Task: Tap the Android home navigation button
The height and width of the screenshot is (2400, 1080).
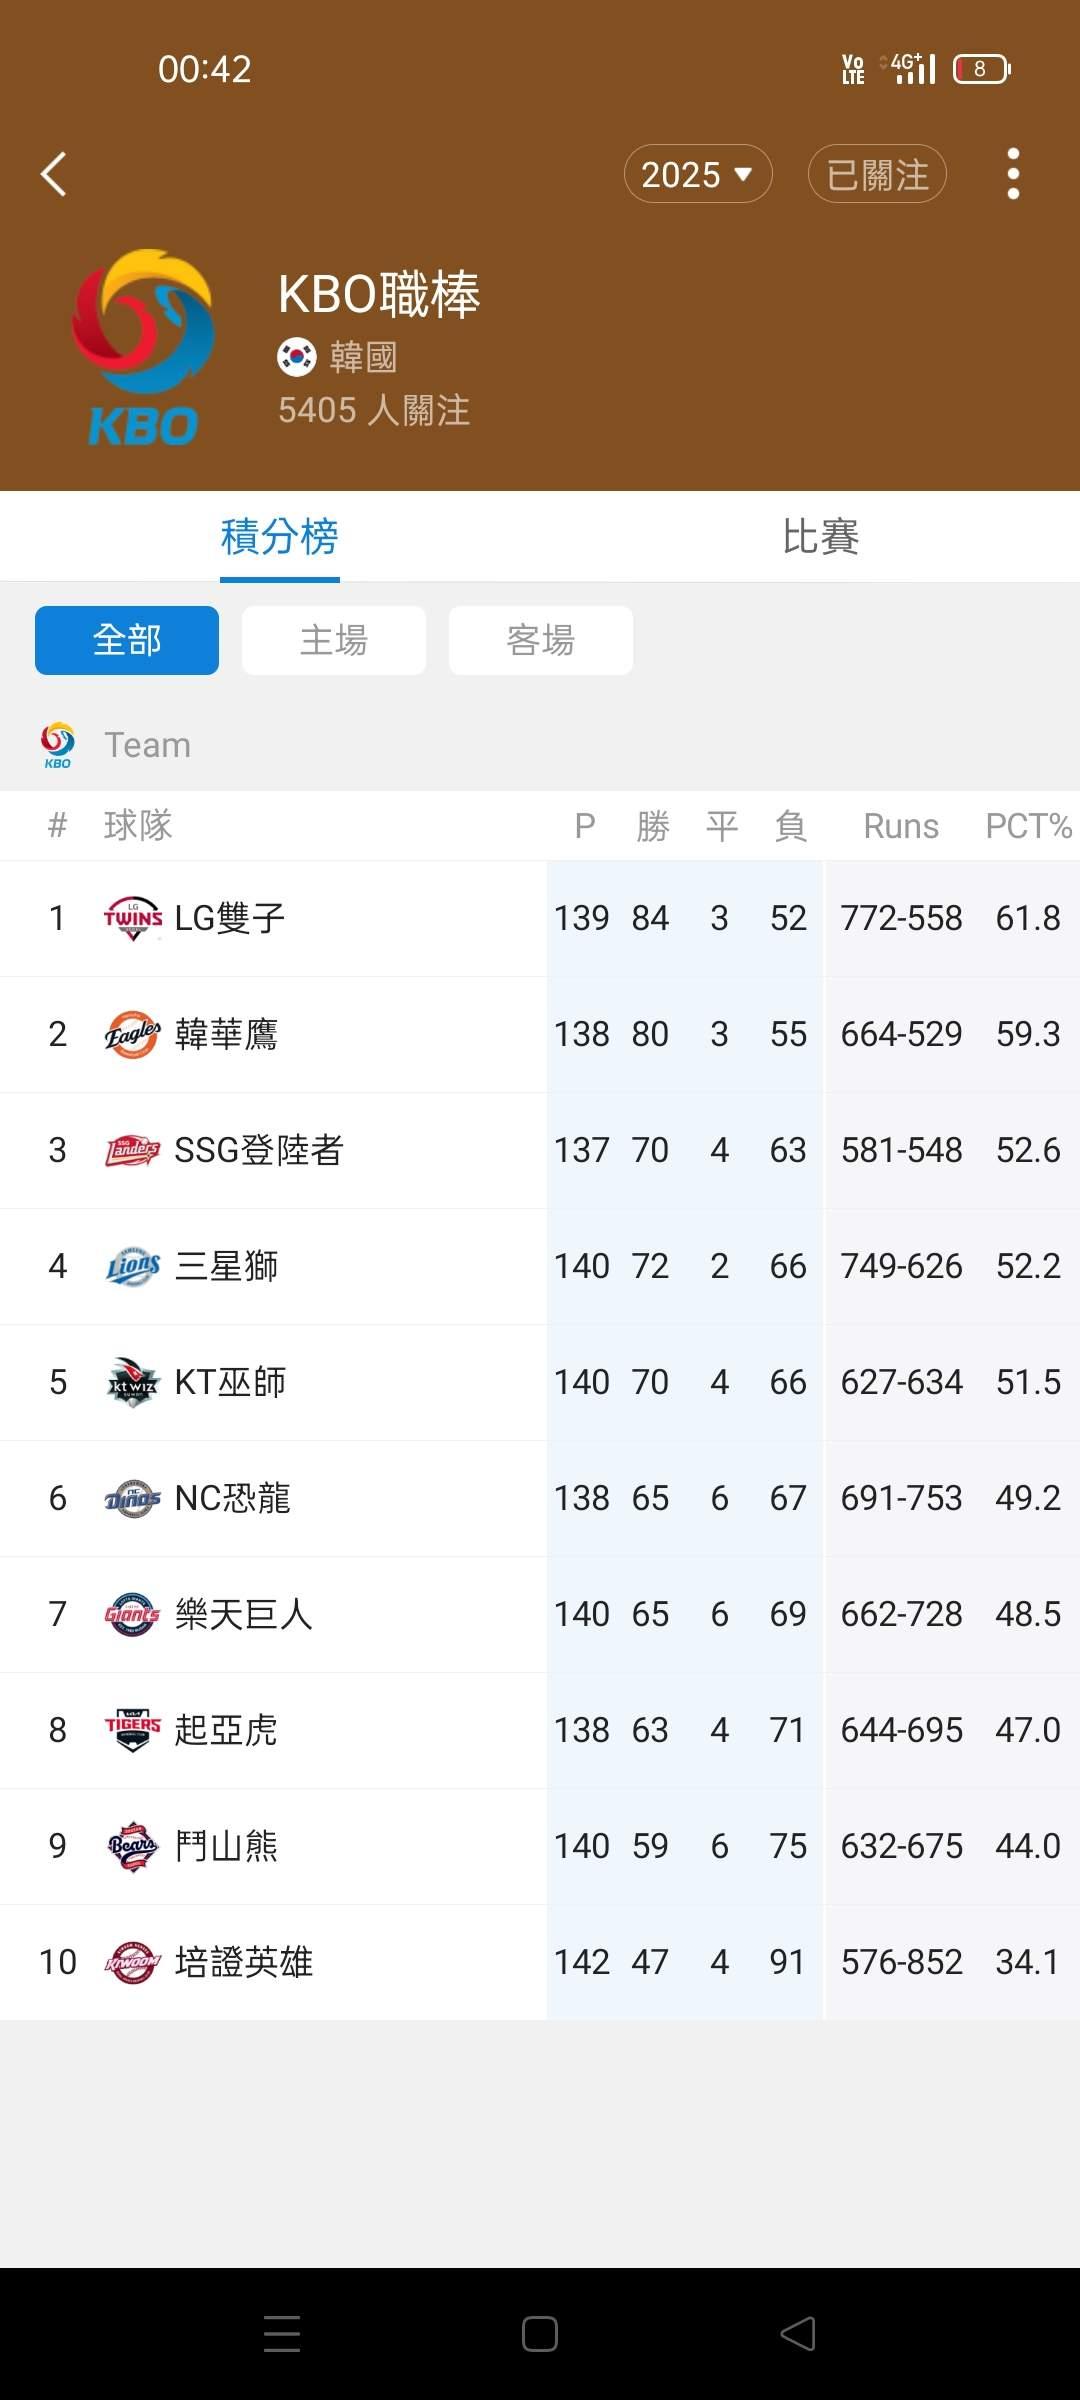Action: (540, 2334)
